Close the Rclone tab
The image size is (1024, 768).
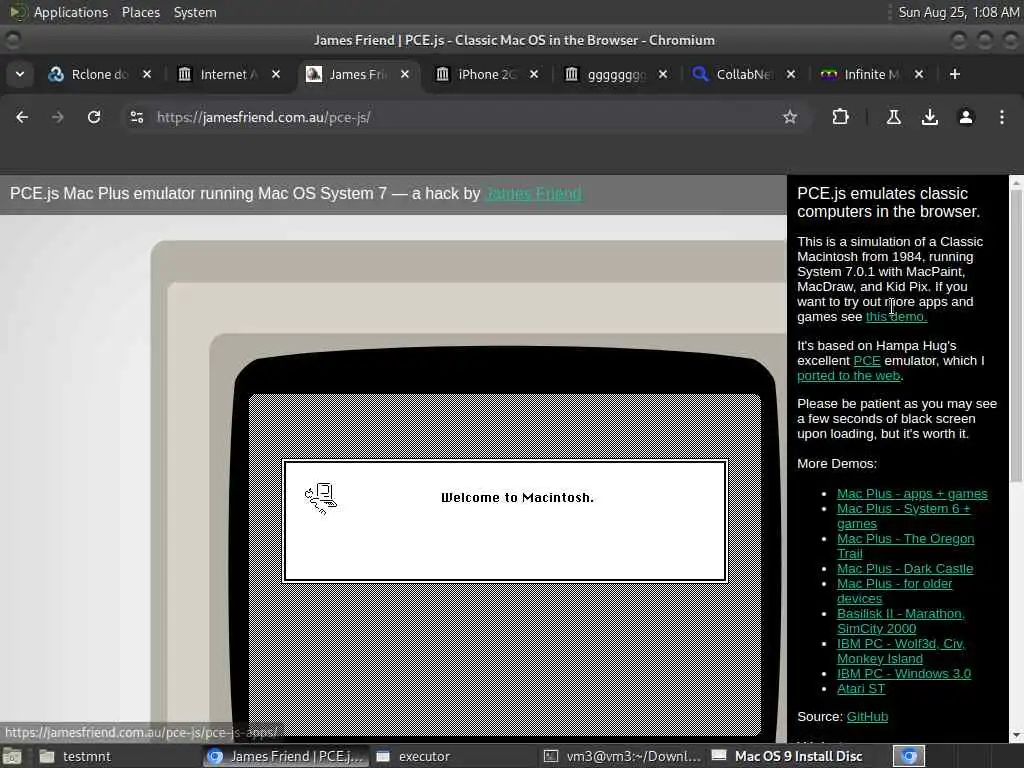click(x=147, y=74)
